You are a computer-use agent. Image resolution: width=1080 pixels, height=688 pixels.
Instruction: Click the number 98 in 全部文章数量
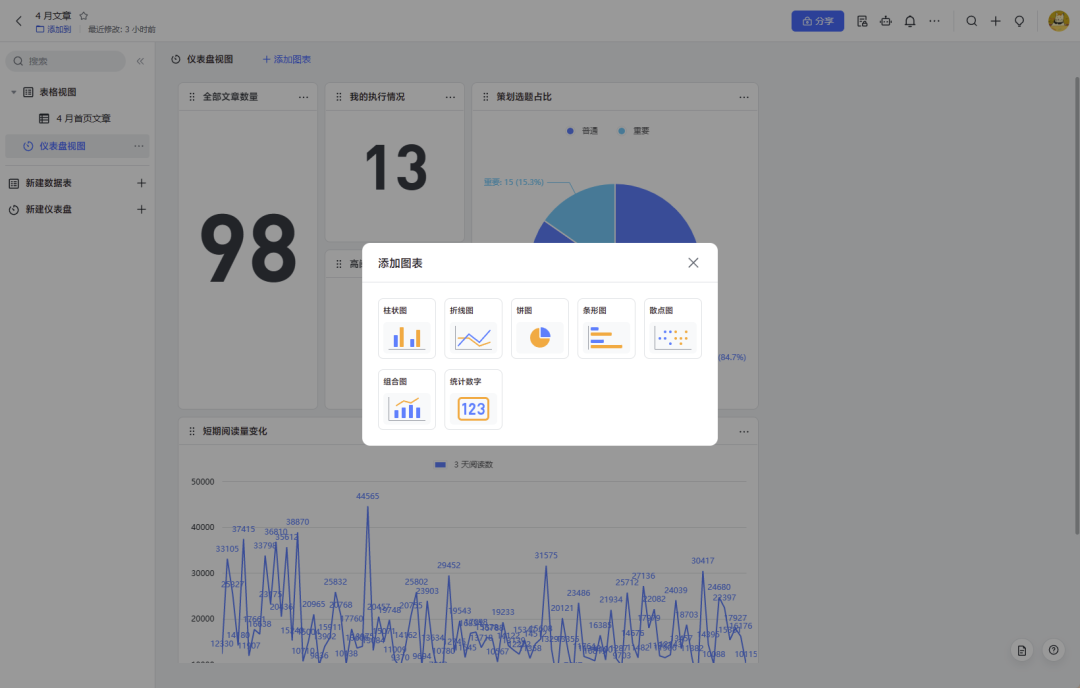pos(248,249)
